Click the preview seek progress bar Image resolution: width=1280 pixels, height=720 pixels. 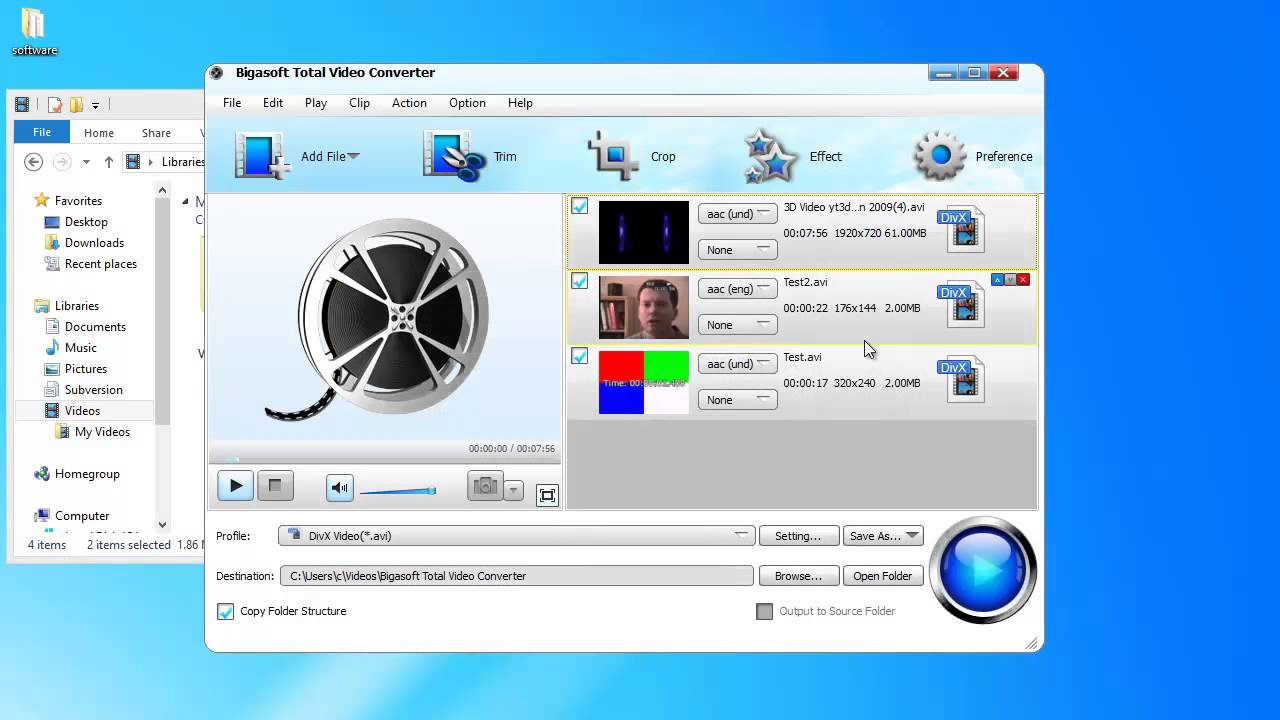(x=384, y=460)
